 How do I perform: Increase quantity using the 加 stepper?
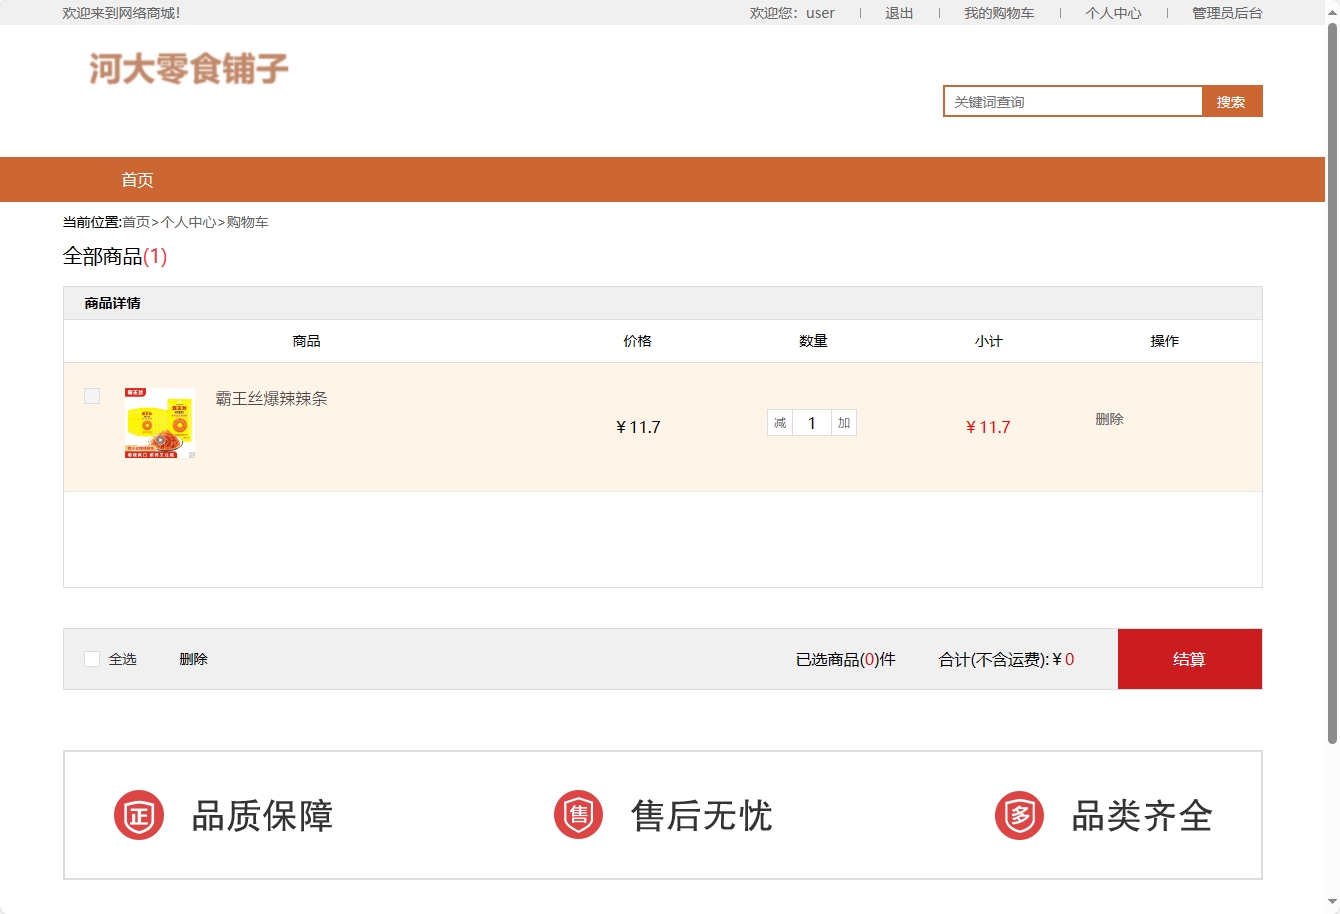[842, 422]
